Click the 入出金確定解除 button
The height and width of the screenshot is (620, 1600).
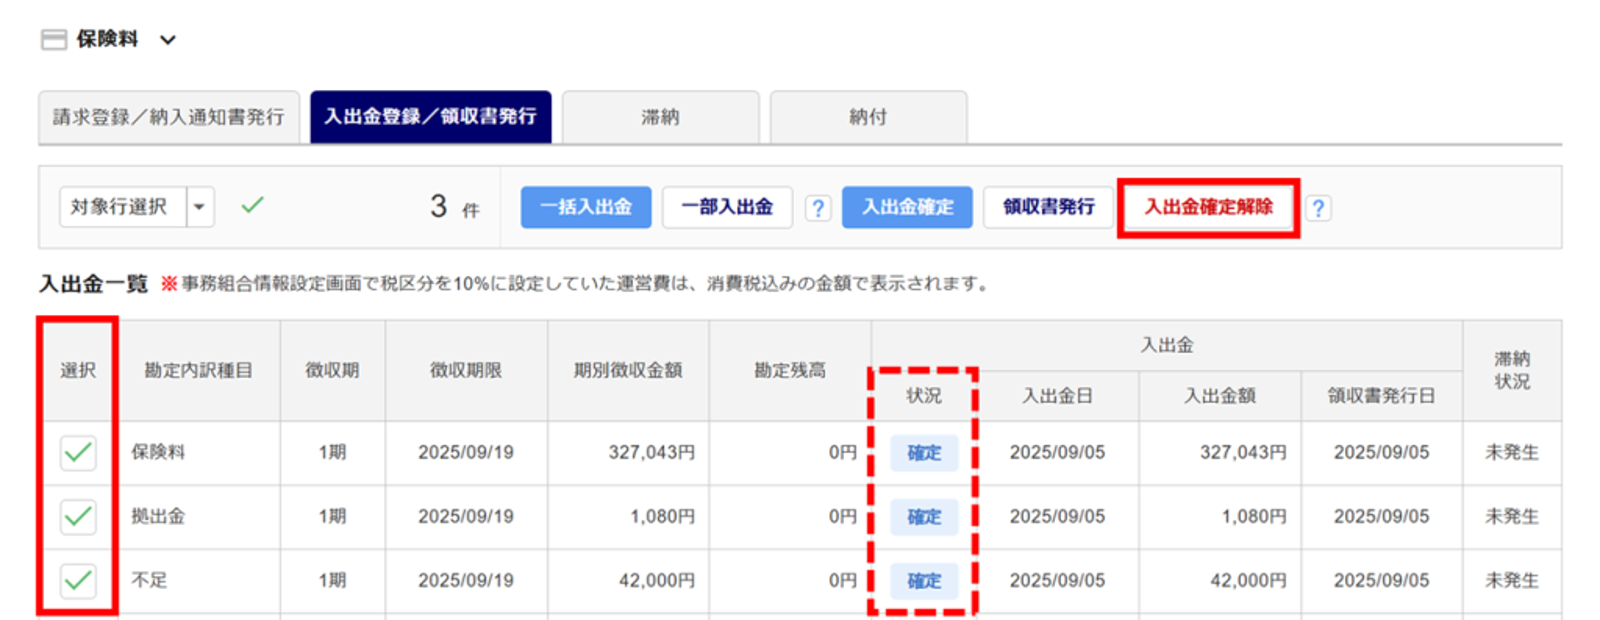tap(1208, 207)
